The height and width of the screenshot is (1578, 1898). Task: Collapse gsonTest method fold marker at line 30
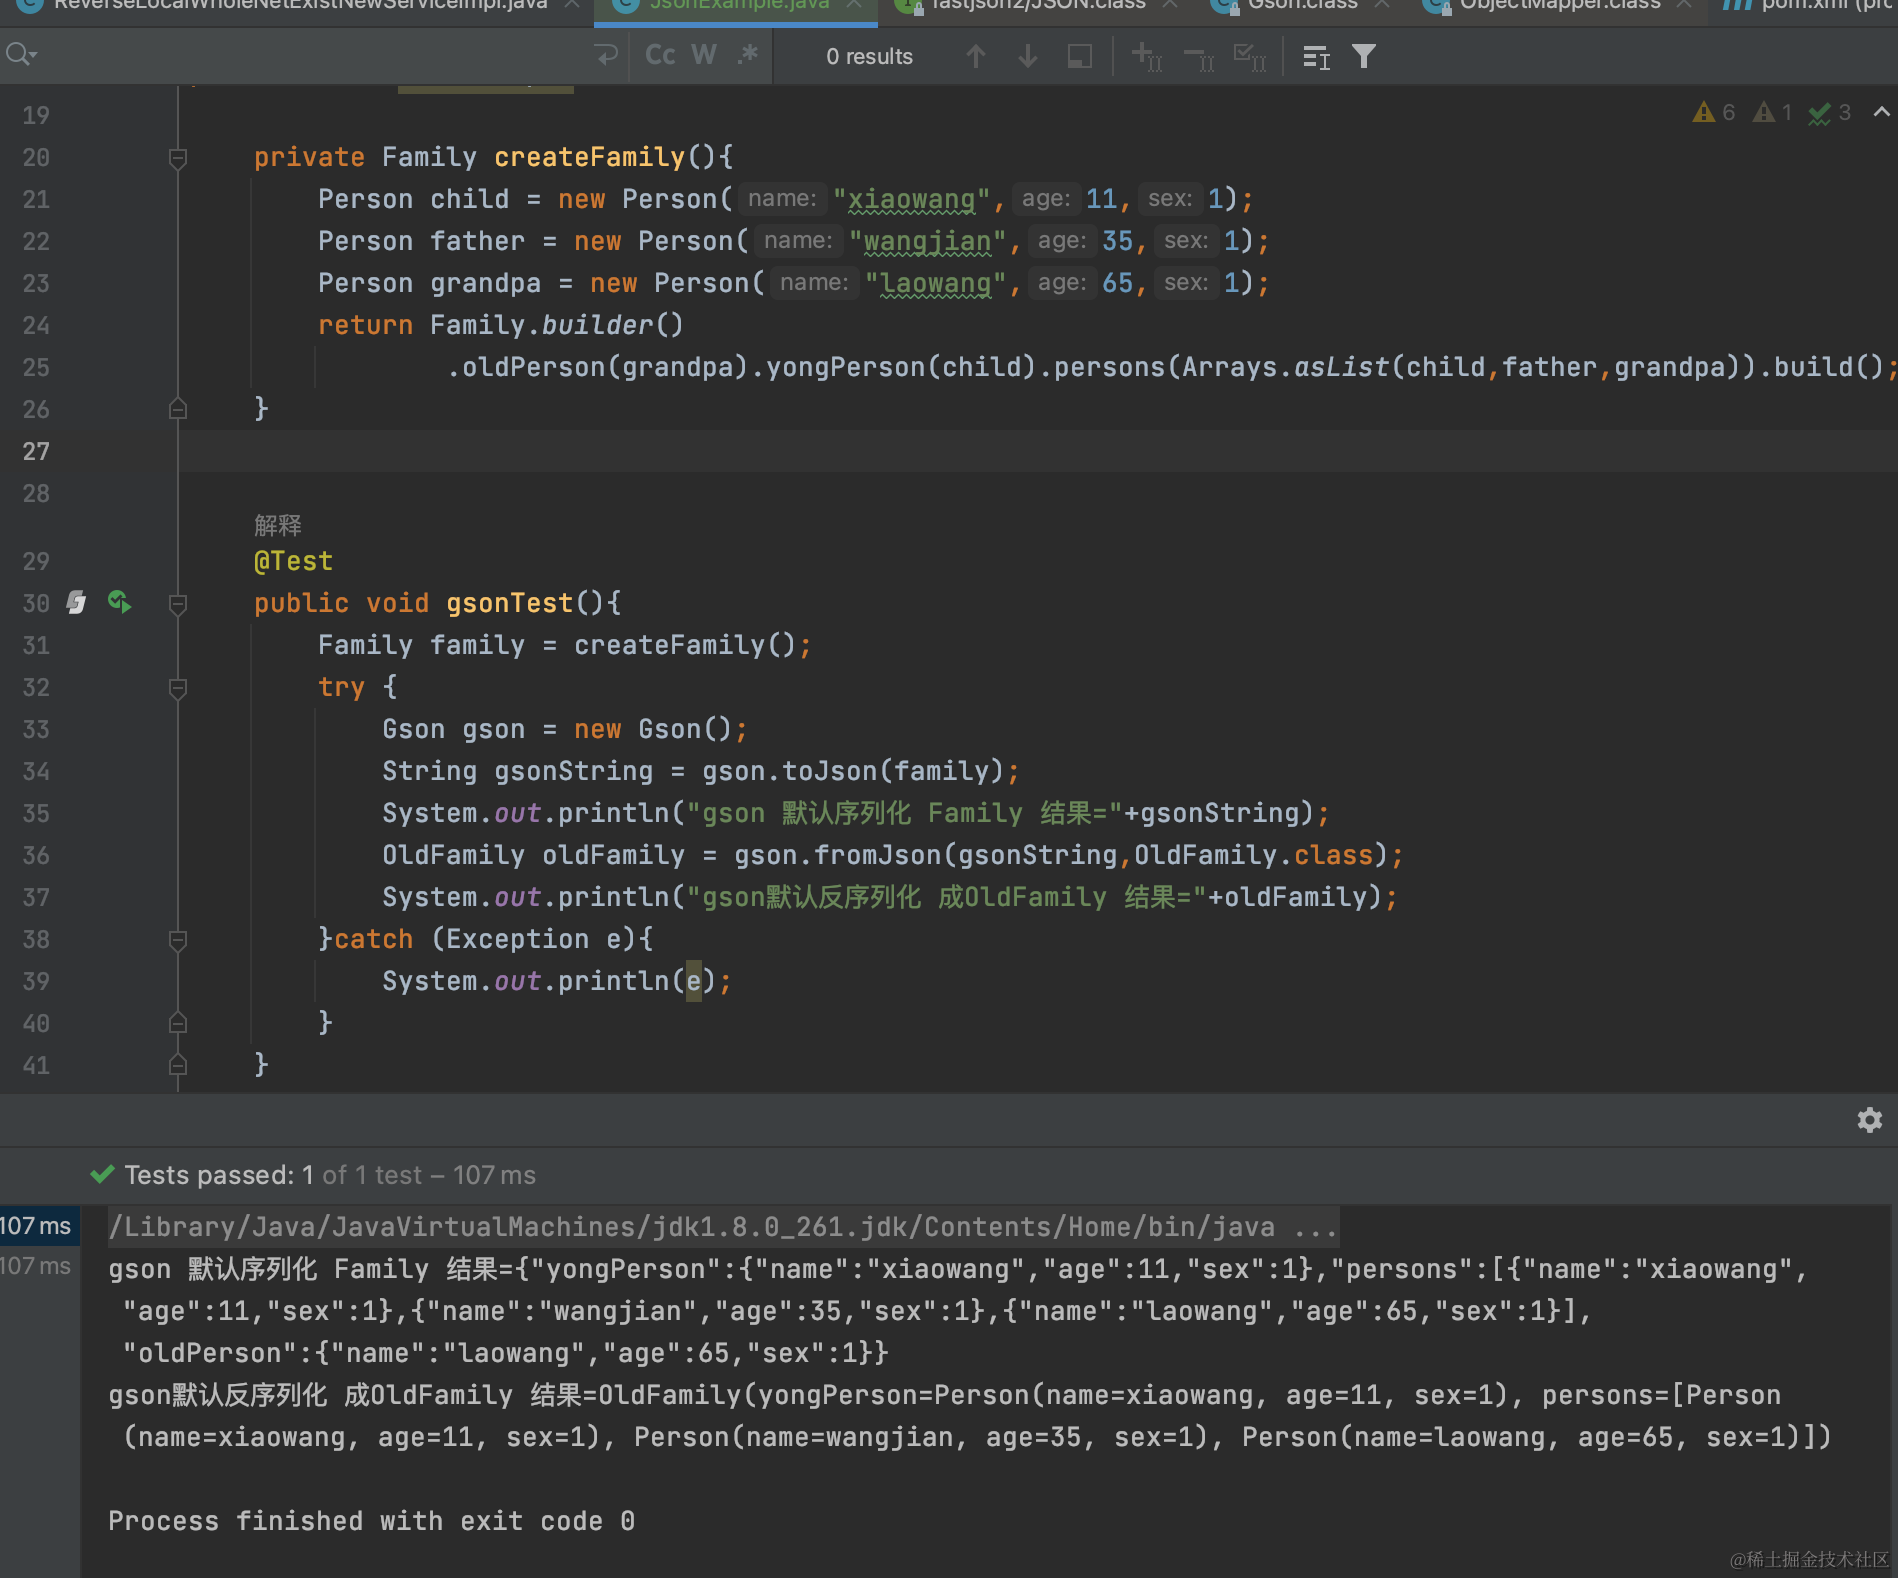178,604
